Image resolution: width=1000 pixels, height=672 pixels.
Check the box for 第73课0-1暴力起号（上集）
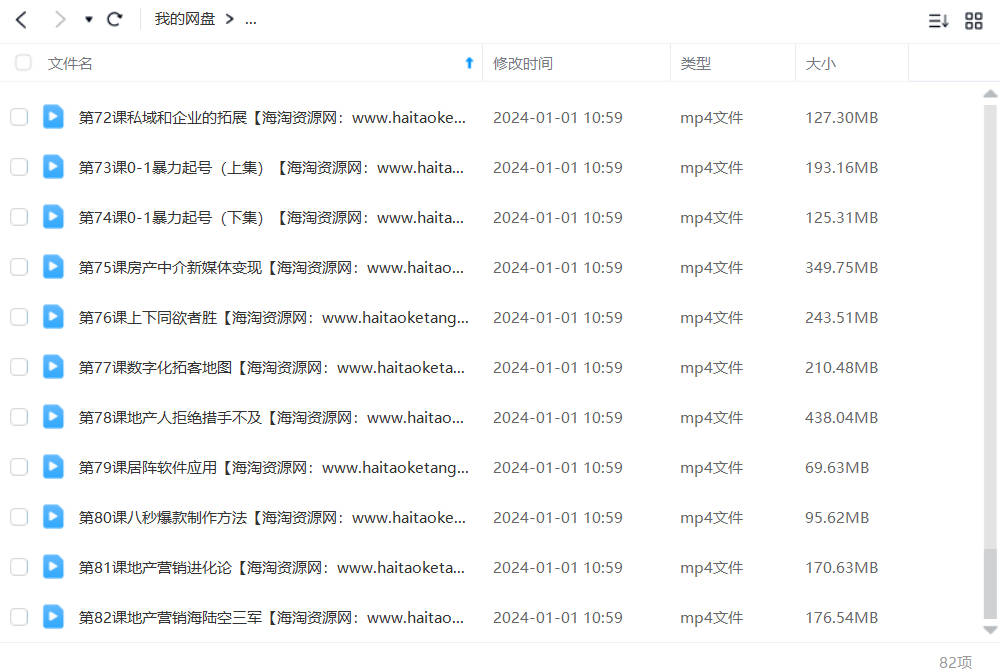click(x=19, y=167)
